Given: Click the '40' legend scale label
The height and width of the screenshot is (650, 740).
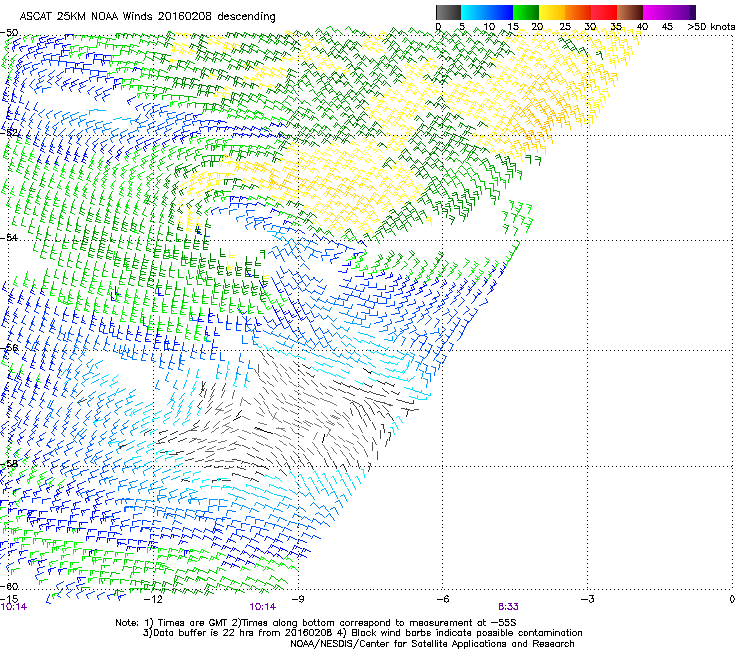Looking at the screenshot, I should [642, 27].
